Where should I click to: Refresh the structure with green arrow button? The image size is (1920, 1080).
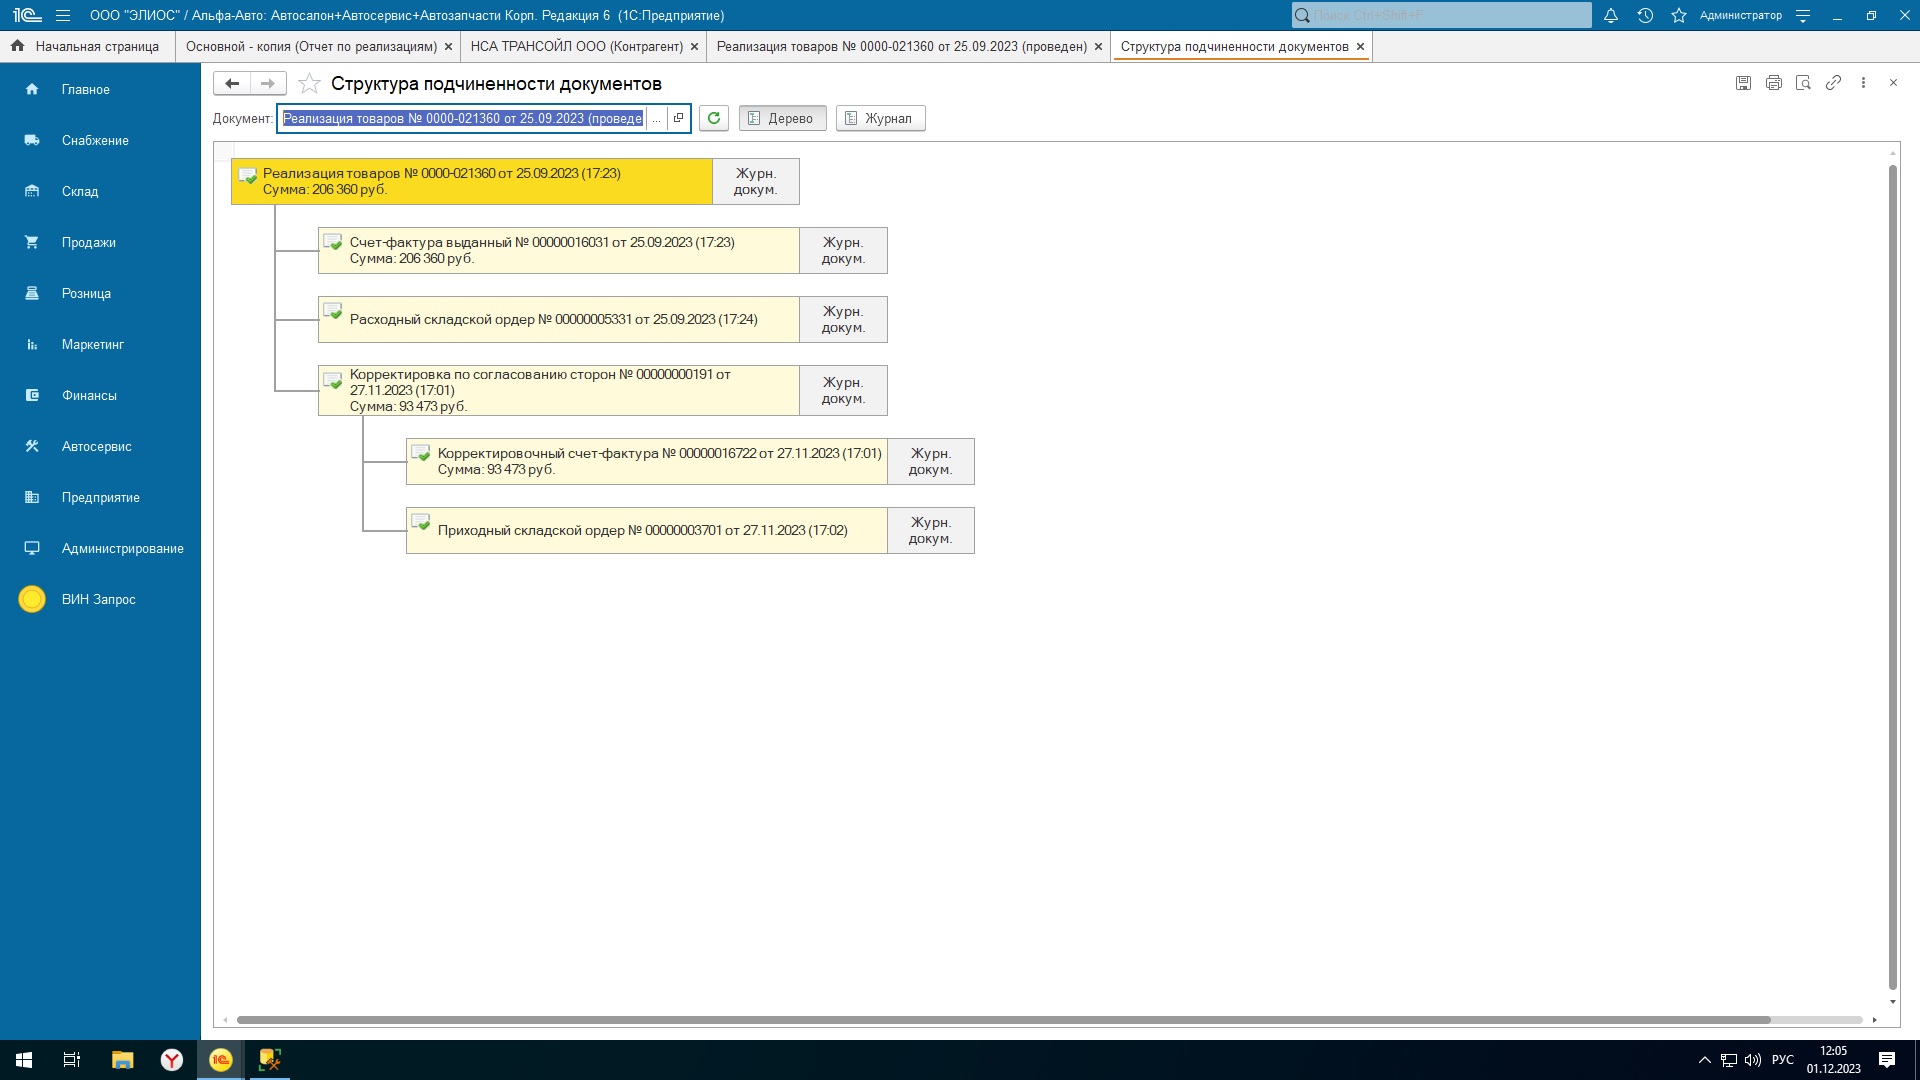point(714,118)
